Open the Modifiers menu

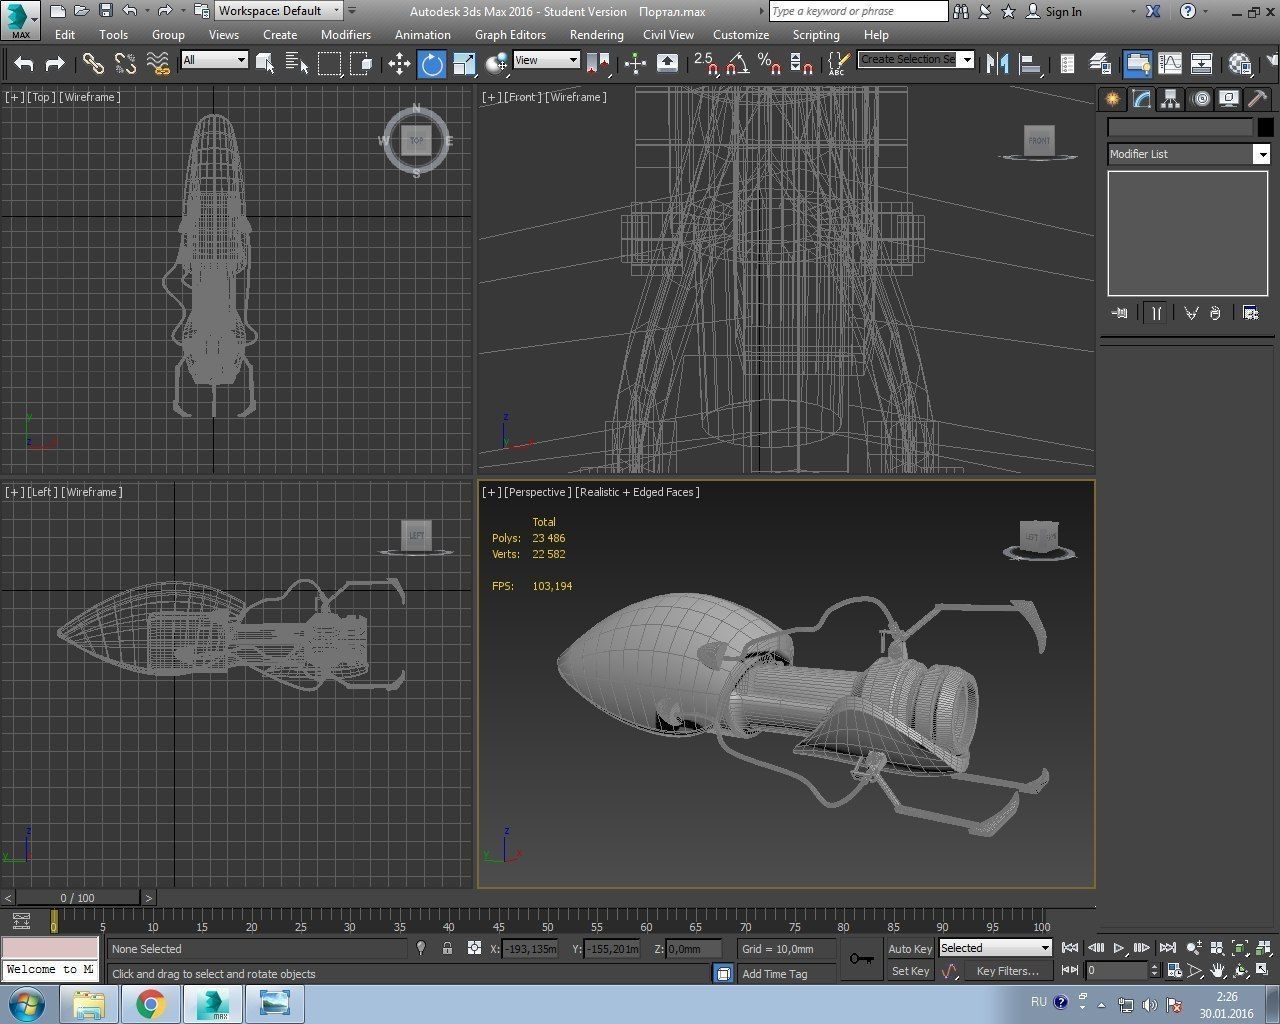point(345,34)
